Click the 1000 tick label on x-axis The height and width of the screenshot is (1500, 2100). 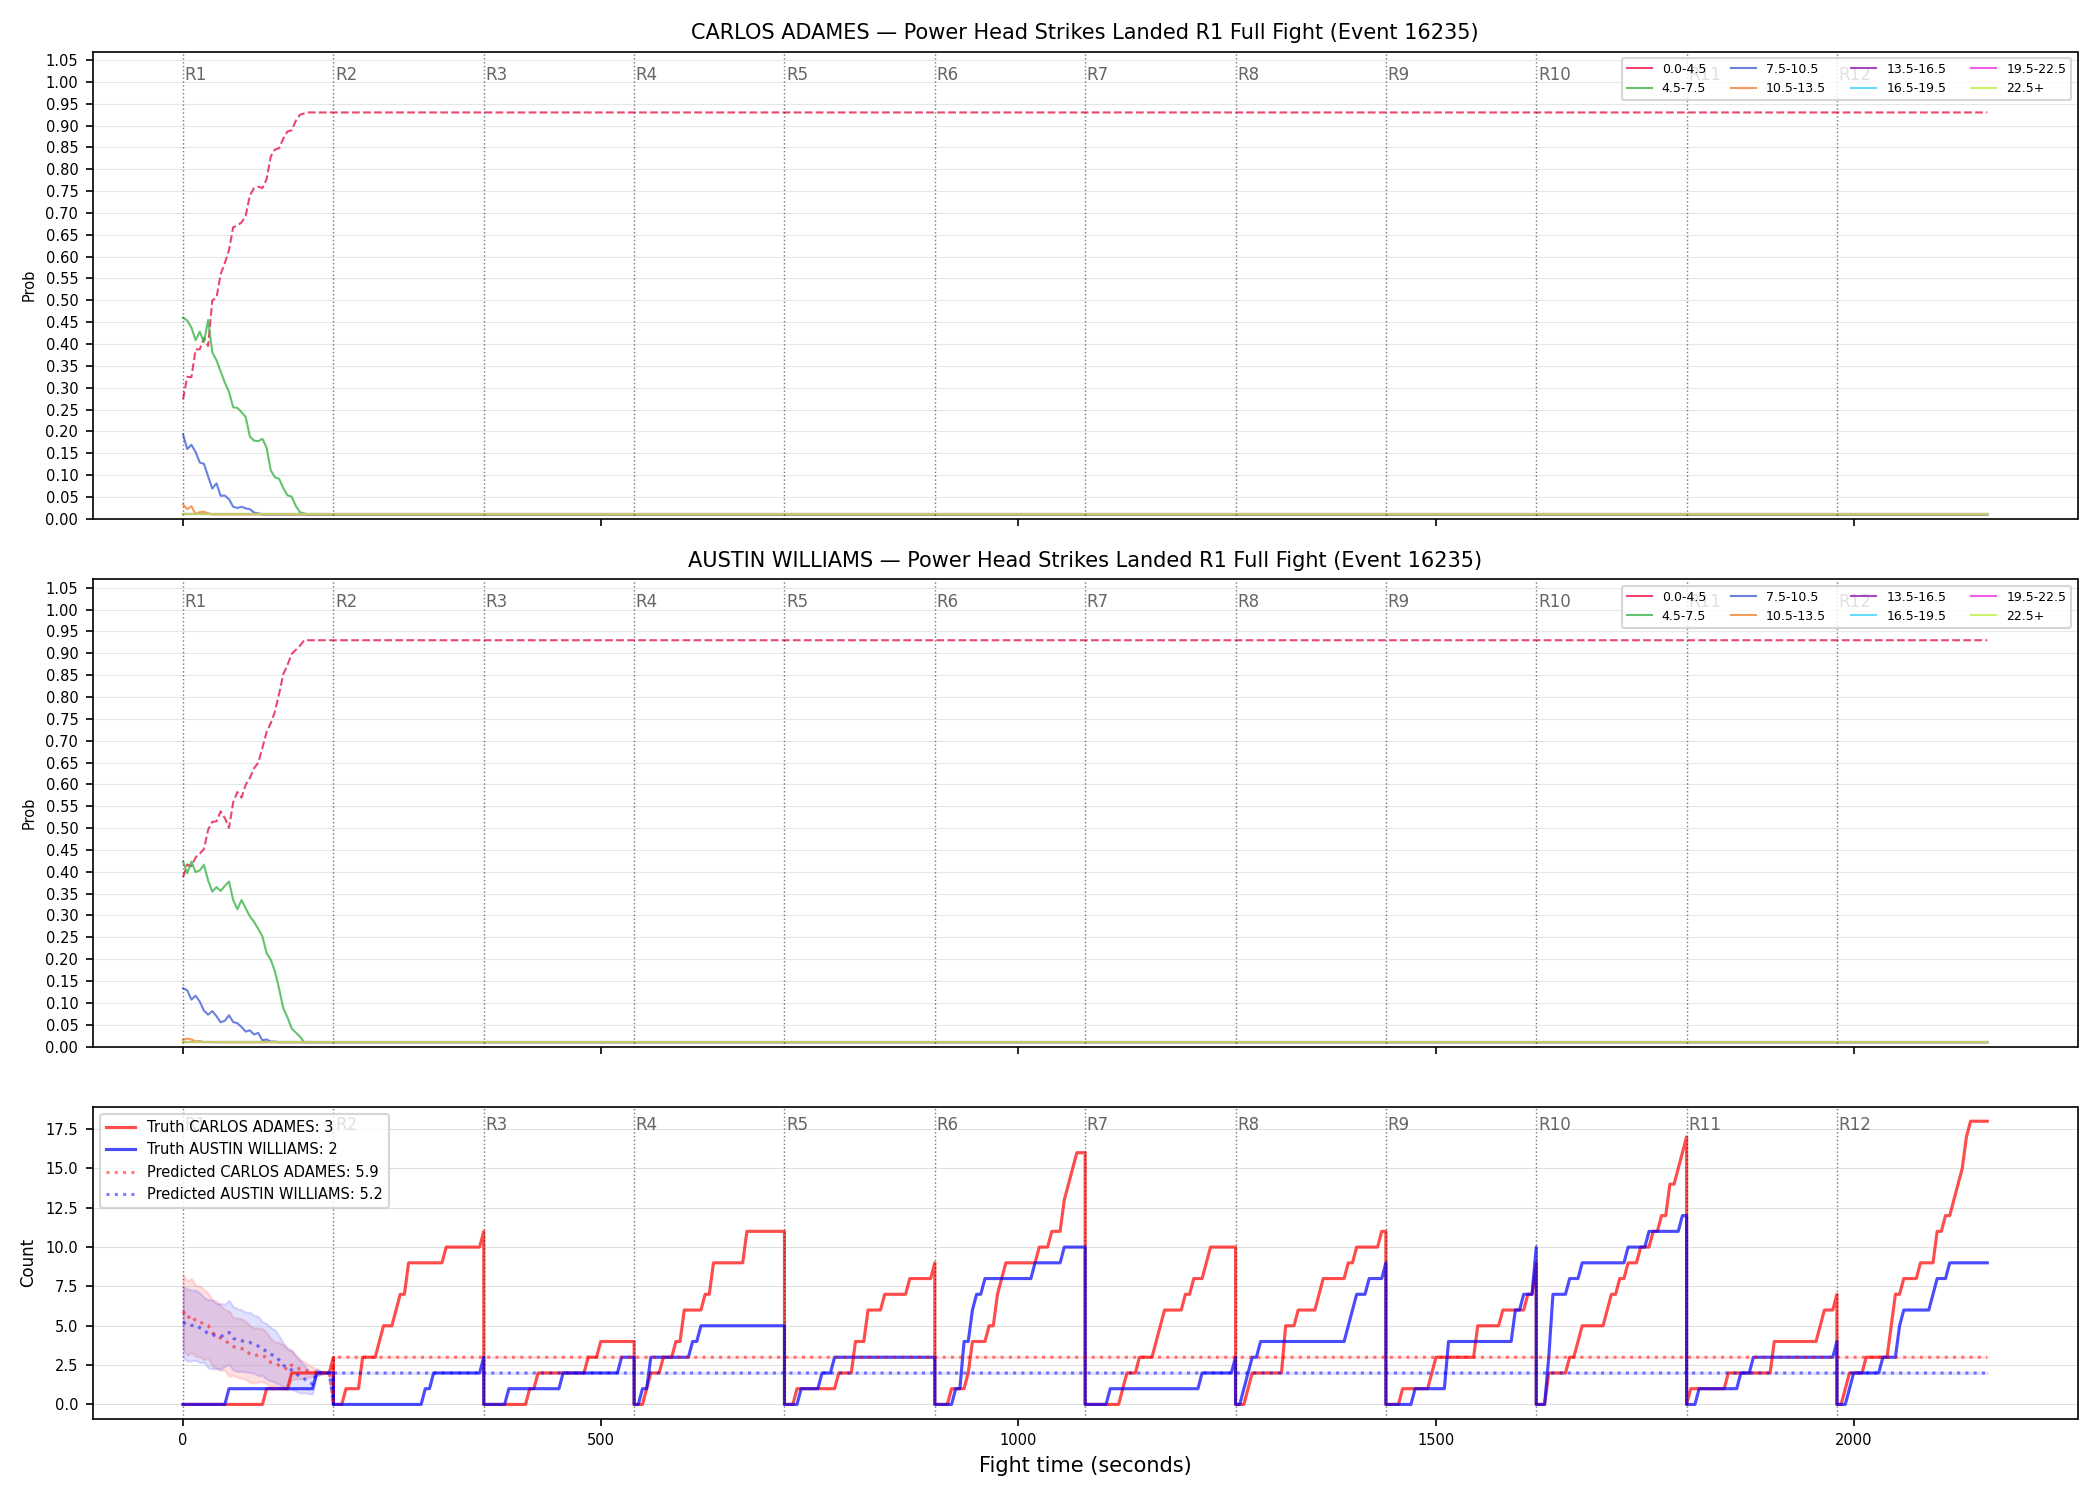1018,1440
